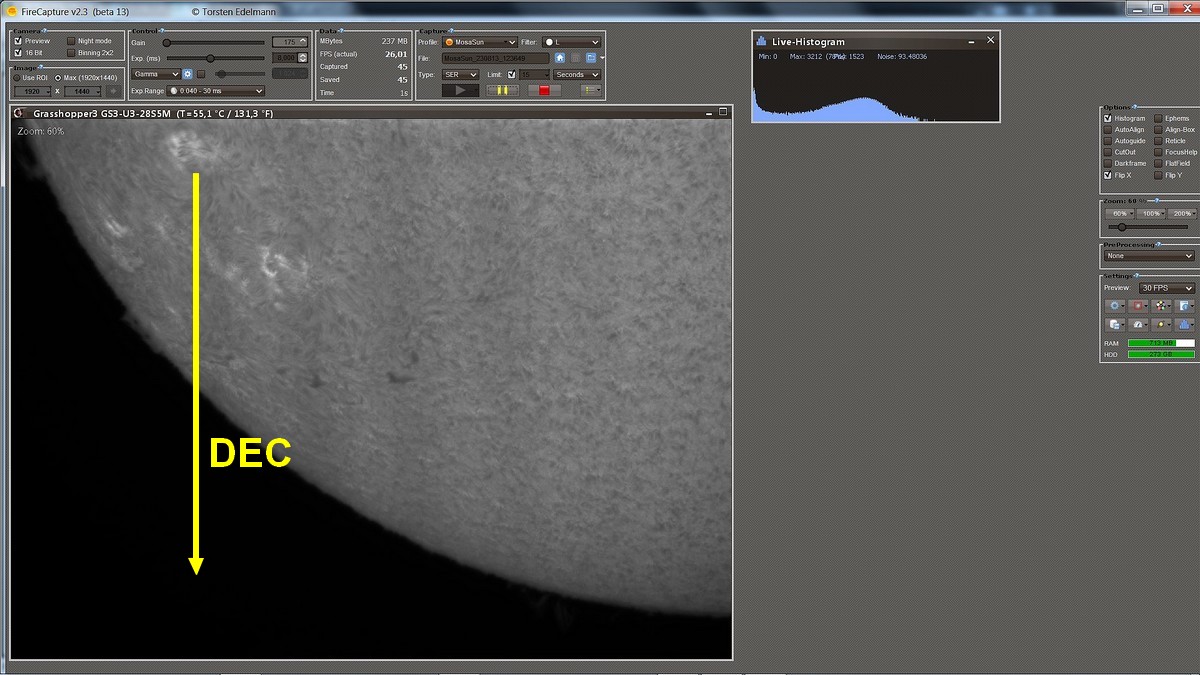Toggle the Histogram option checkbox
This screenshot has height=675, width=1200.
tap(1108, 118)
